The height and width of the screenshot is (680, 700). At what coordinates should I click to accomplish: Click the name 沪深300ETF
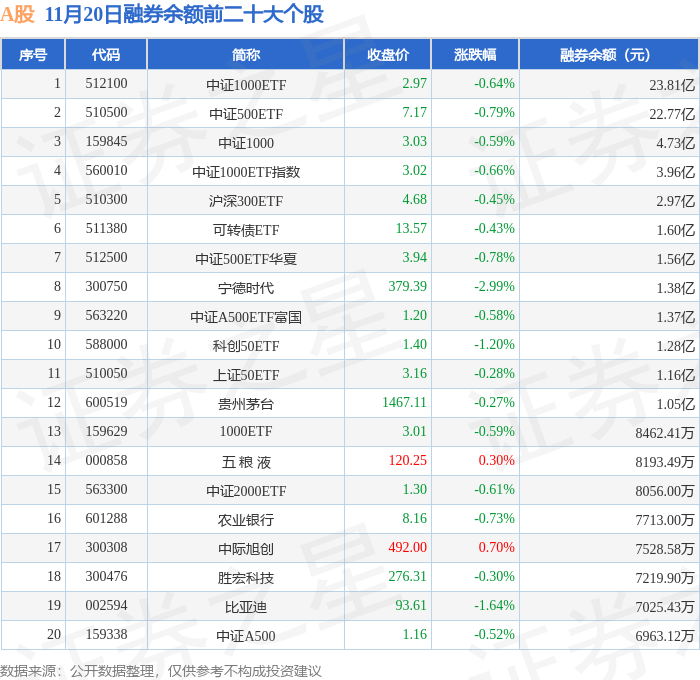pyautogui.click(x=246, y=201)
